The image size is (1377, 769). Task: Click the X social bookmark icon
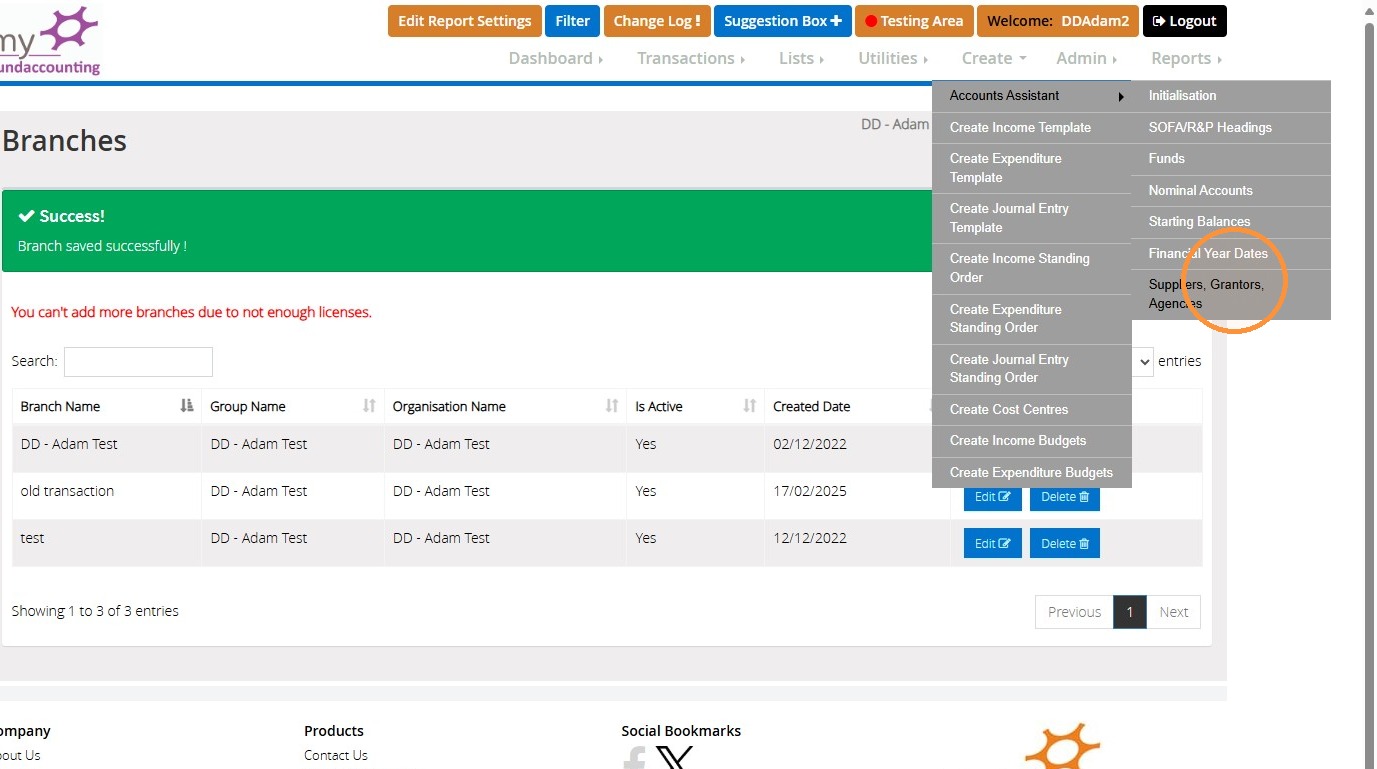[675, 757]
